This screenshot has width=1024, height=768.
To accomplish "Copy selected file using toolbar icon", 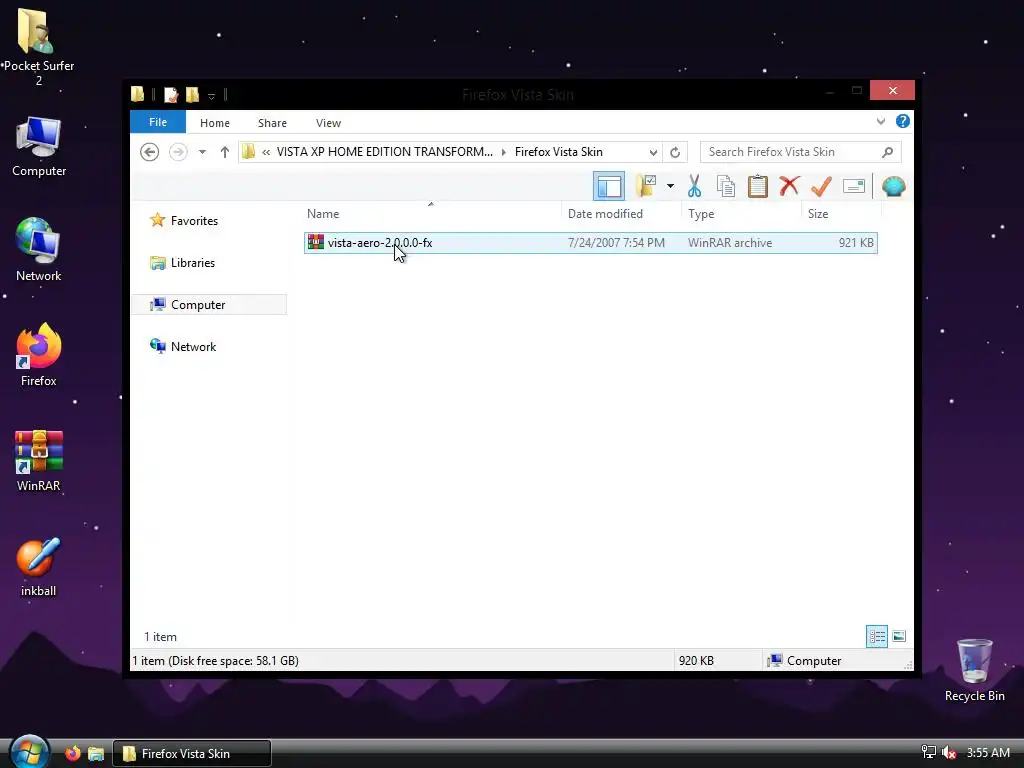I will [x=726, y=187].
